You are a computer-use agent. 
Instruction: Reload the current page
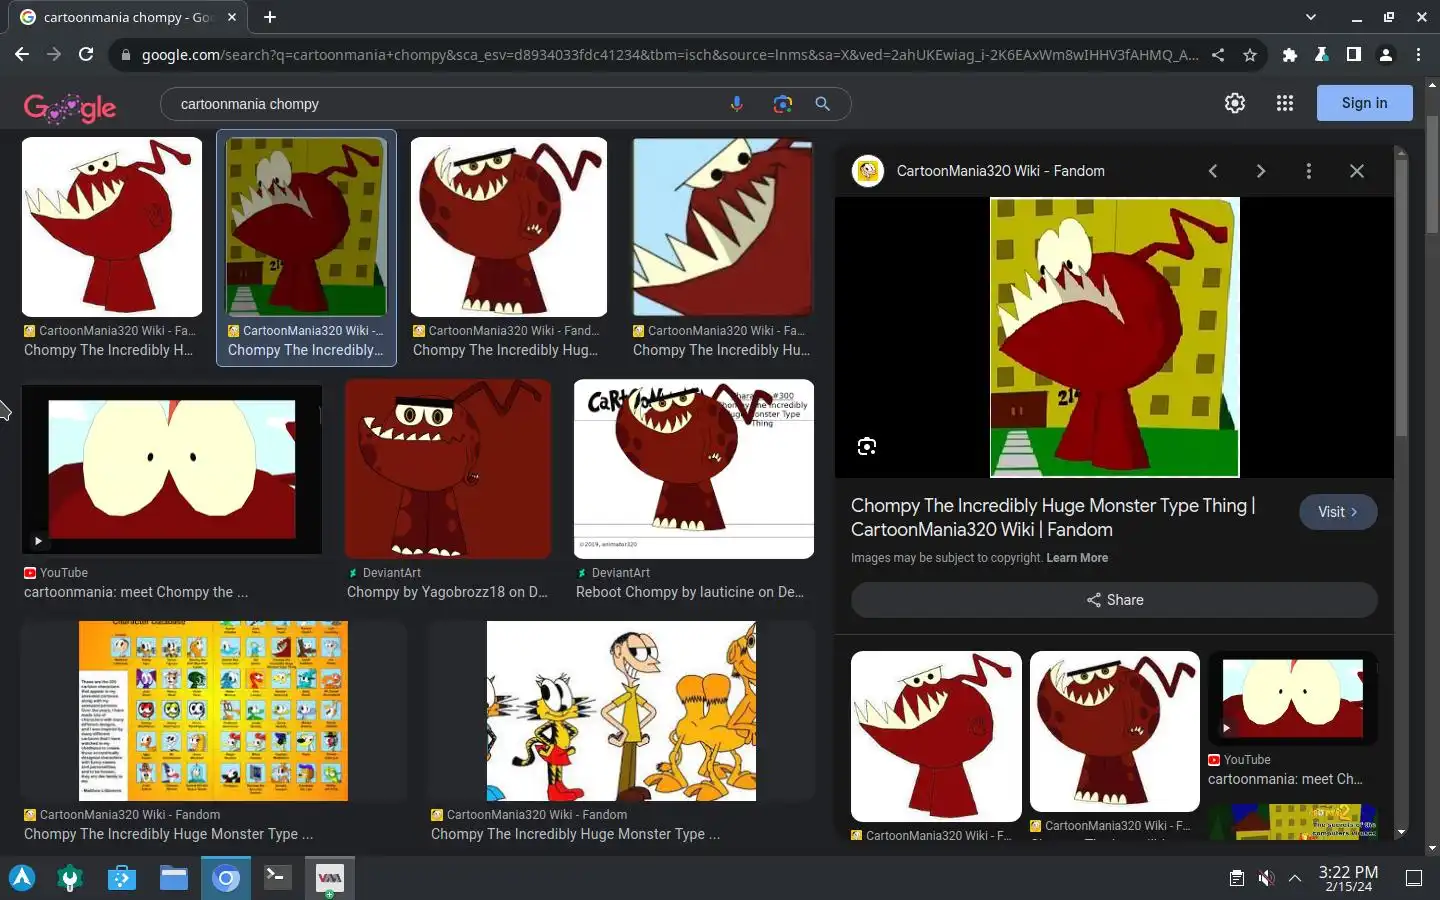(86, 55)
